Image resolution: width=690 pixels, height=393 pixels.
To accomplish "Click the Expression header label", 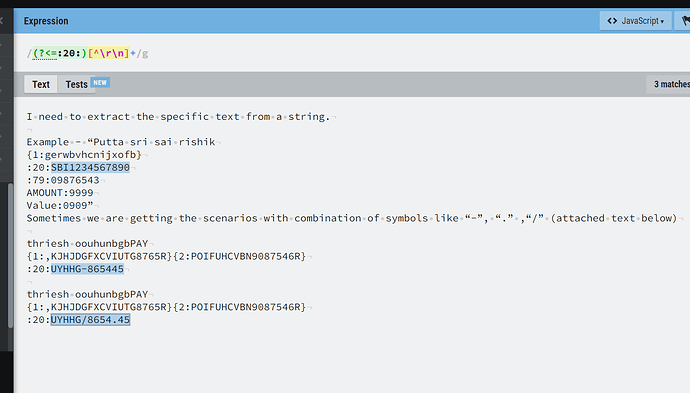I will tap(46, 21).
